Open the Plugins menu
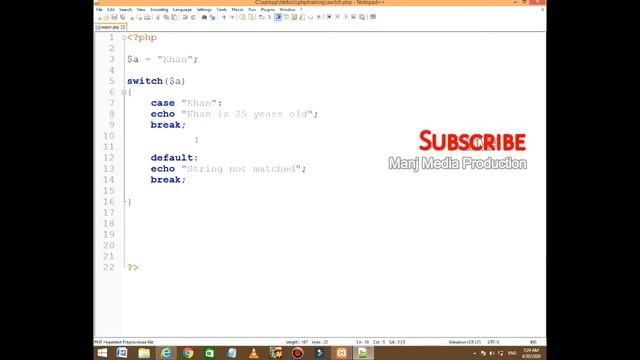 [x=268, y=9]
